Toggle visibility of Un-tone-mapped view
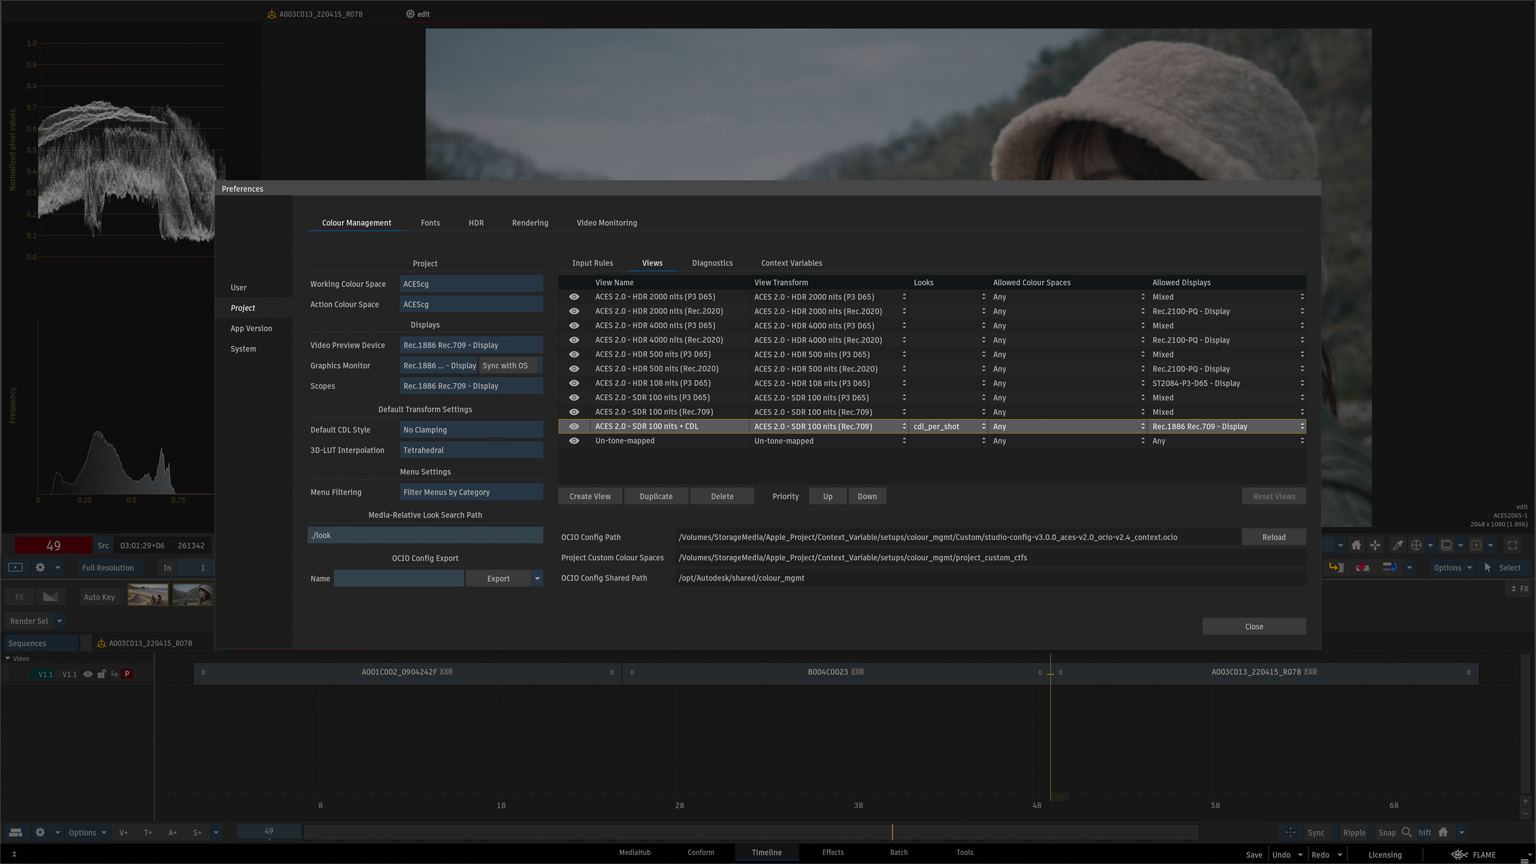This screenshot has height=864, width=1536. [x=574, y=441]
